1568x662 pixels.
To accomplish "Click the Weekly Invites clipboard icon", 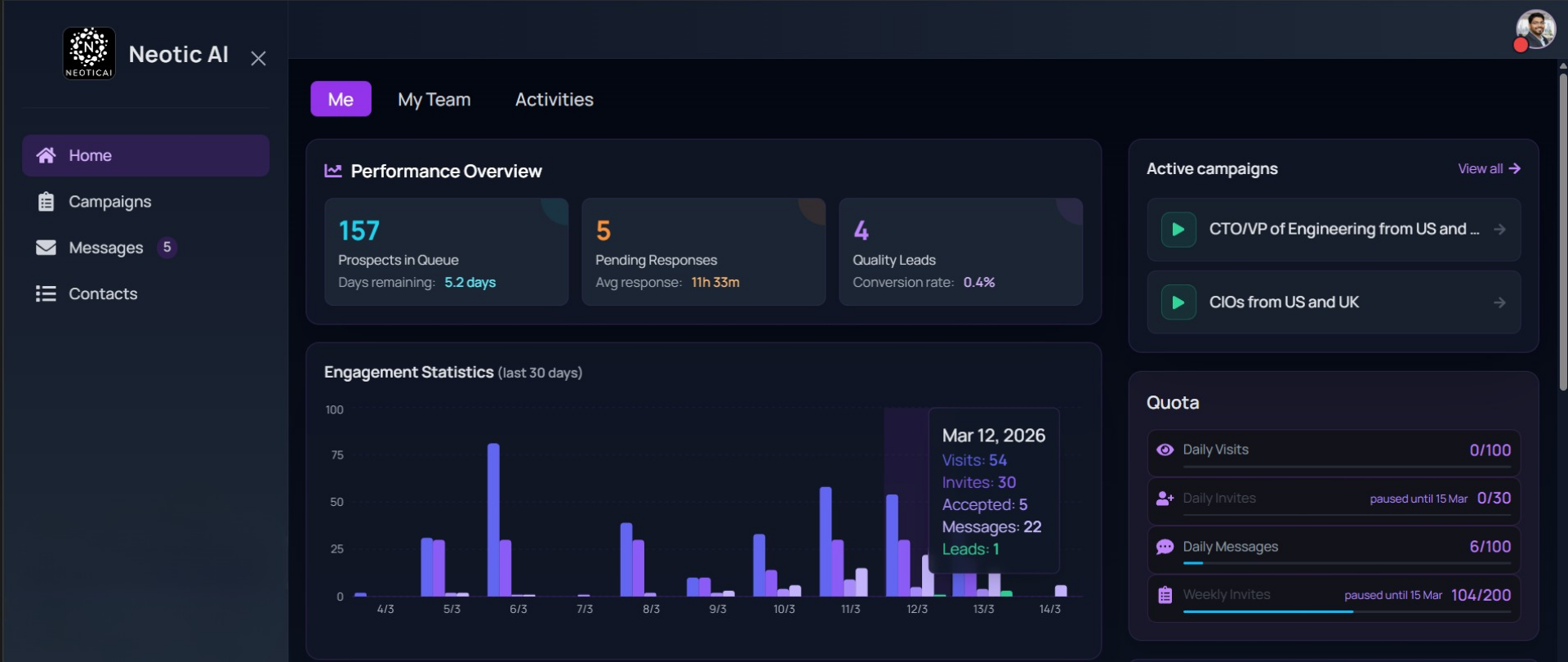I will [x=1165, y=595].
